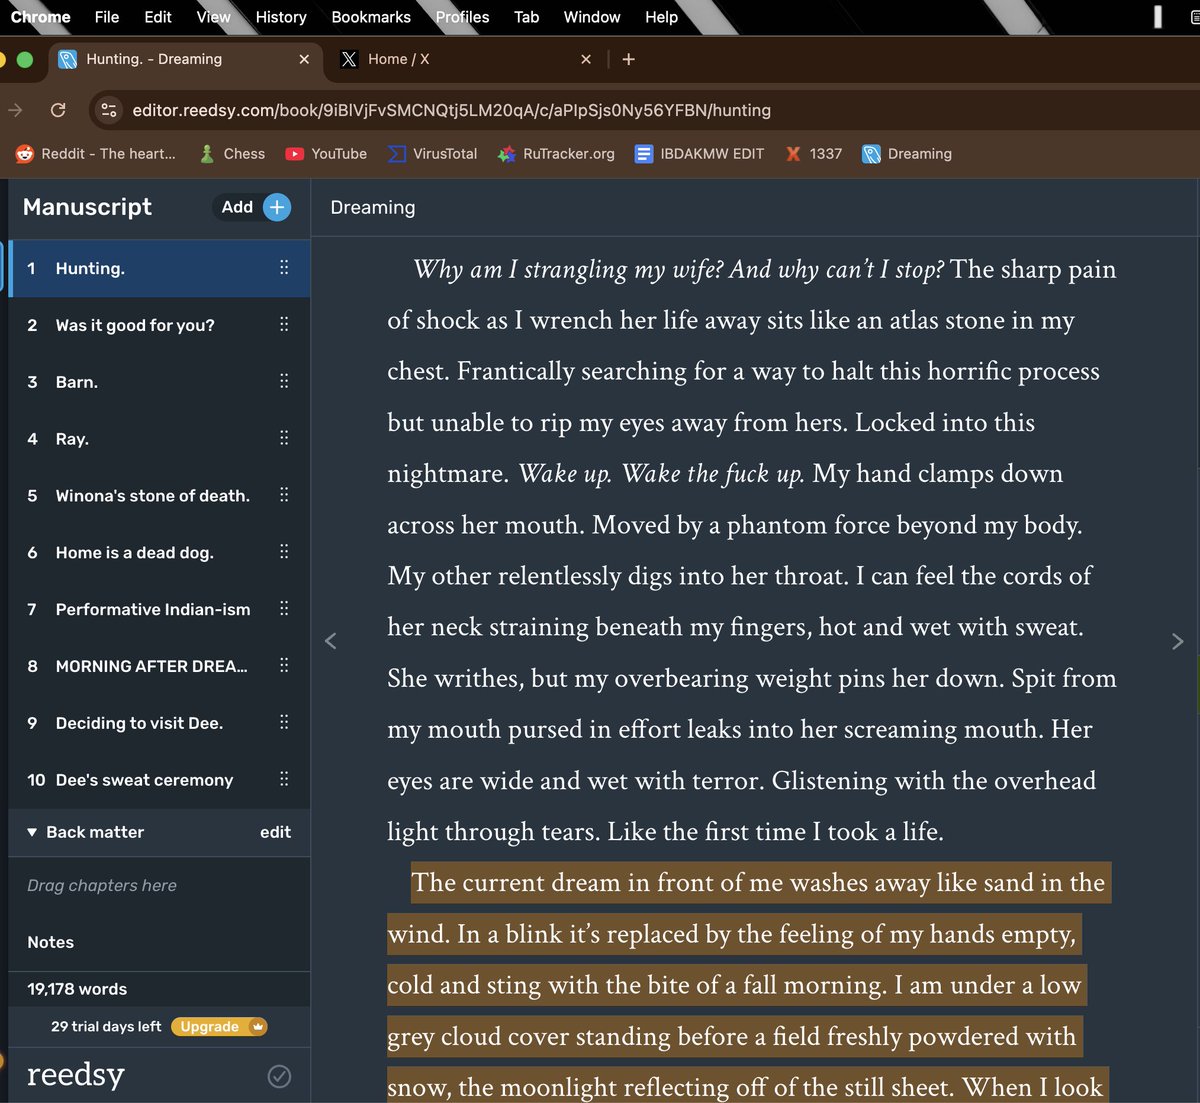Image resolution: width=1200 pixels, height=1103 pixels.
Task: Select the Hunting. - Dreaming tab
Action: pyautogui.click(x=184, y=59)
